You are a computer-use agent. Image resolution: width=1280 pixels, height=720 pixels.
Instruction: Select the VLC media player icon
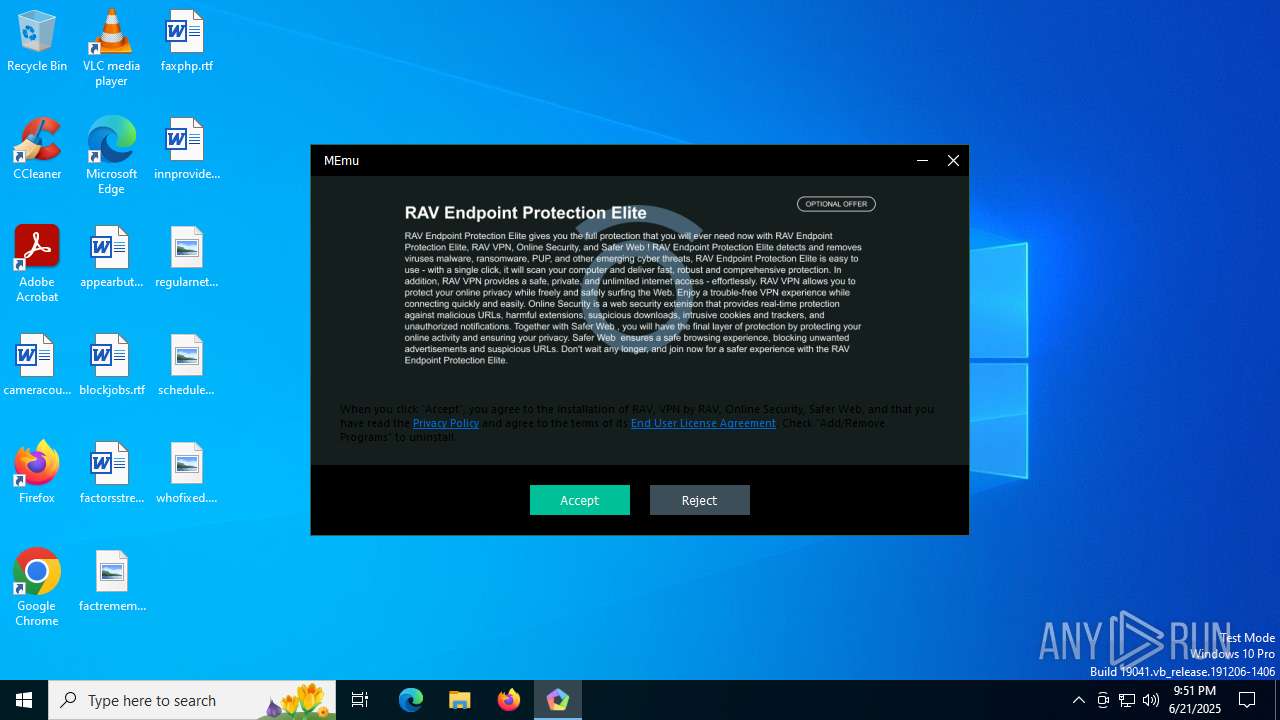(x=111, y=47)
